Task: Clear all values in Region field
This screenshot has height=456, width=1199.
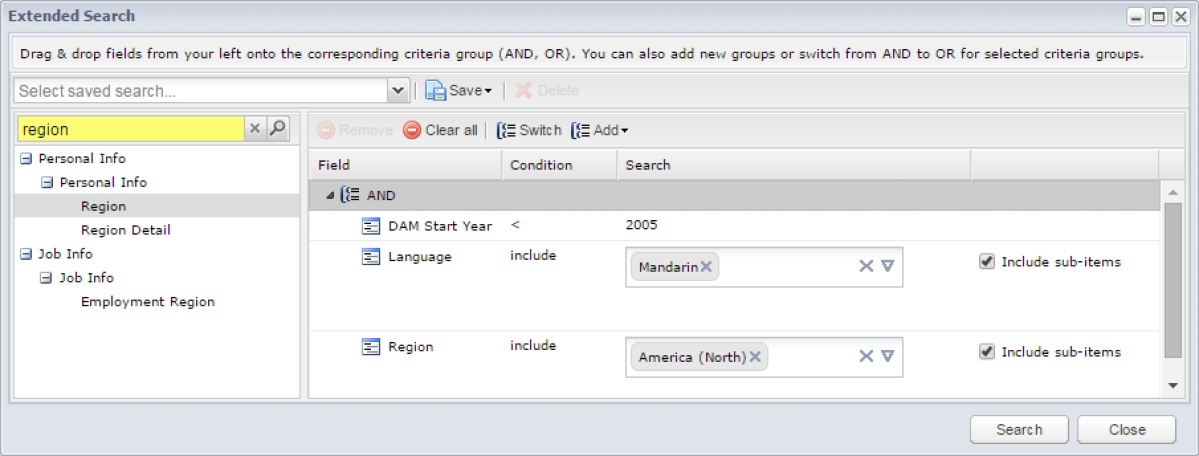Action: click(866, 356)
